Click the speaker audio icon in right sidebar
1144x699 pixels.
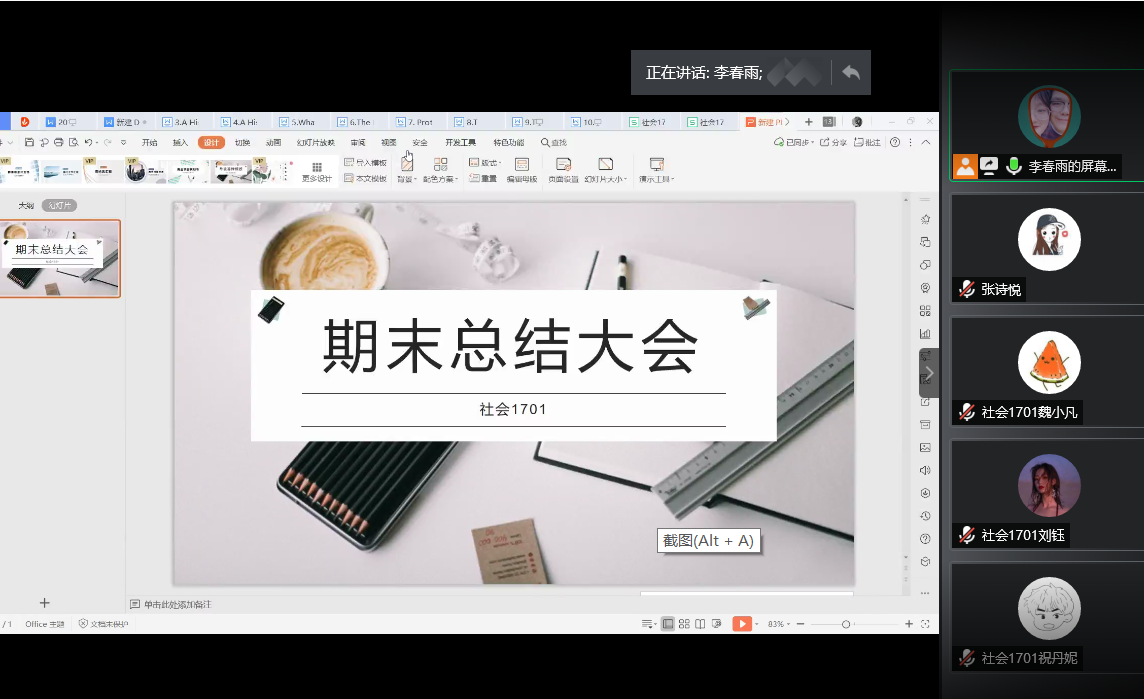point(925,470)
